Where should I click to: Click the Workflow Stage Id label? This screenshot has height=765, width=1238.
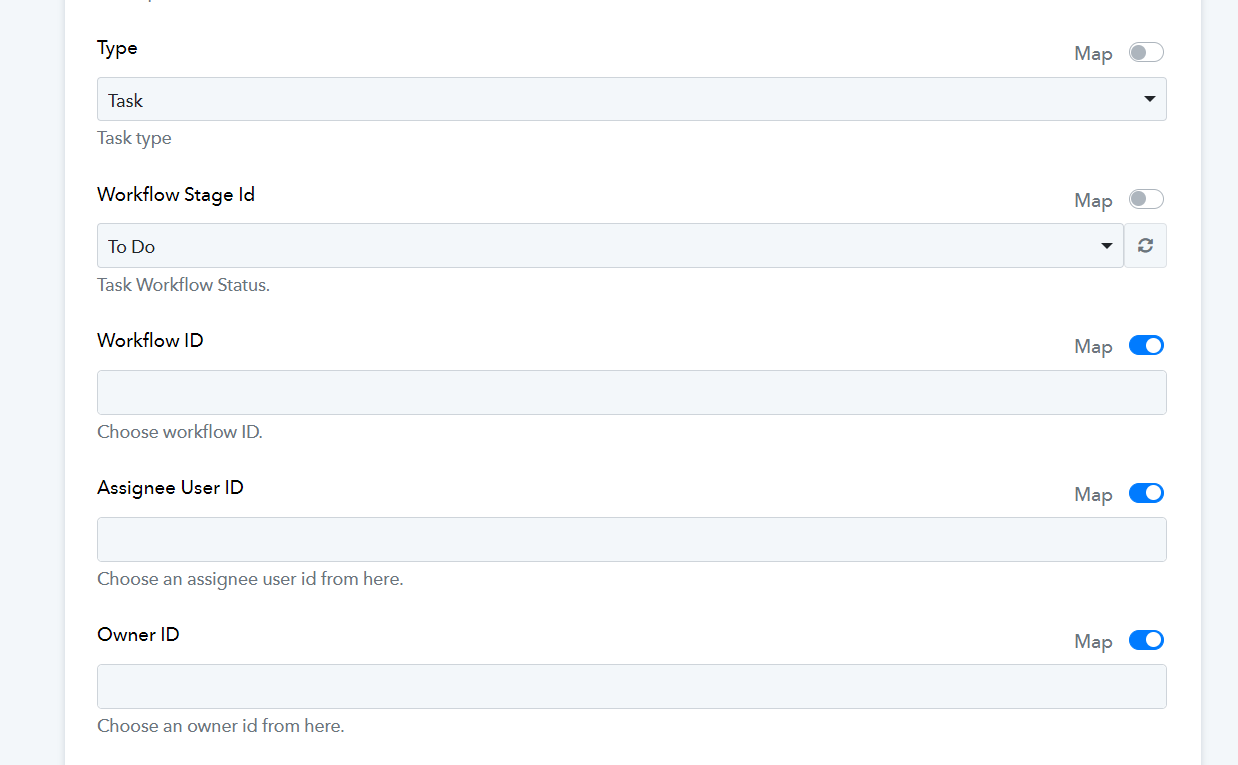[176, 194]
